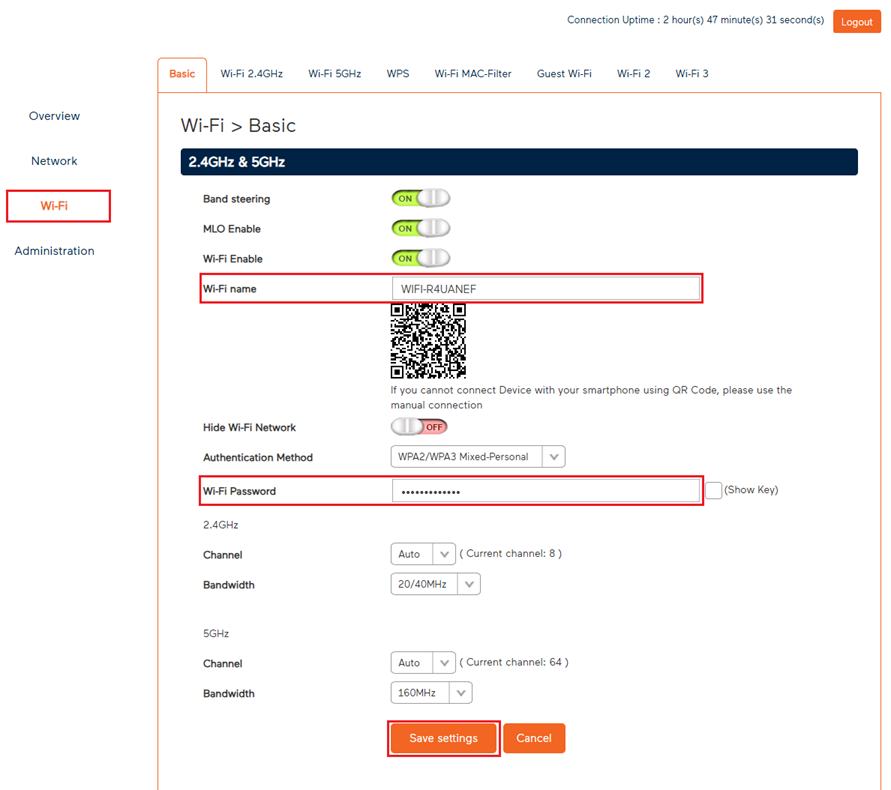Click the Logout button

(x=856, y=20)
